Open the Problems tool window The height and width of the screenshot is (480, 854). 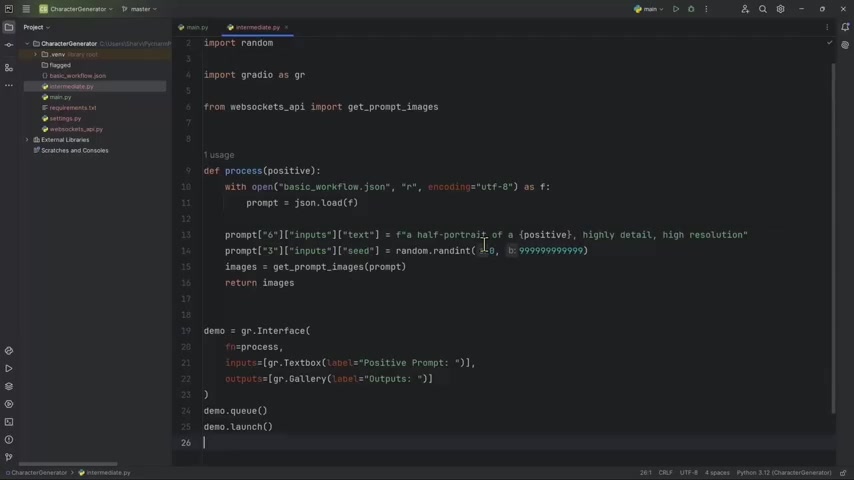pos(9,440)
